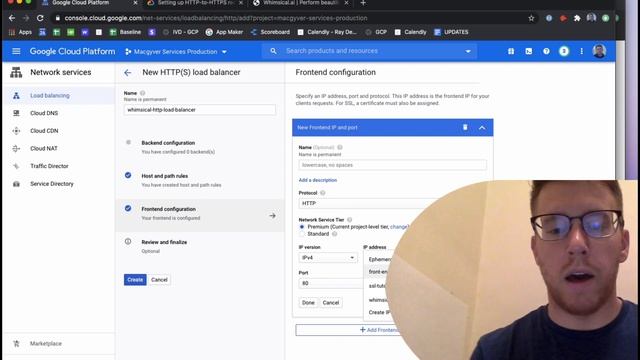Click Cancel in frontend panel

click(x=331, y=302)
